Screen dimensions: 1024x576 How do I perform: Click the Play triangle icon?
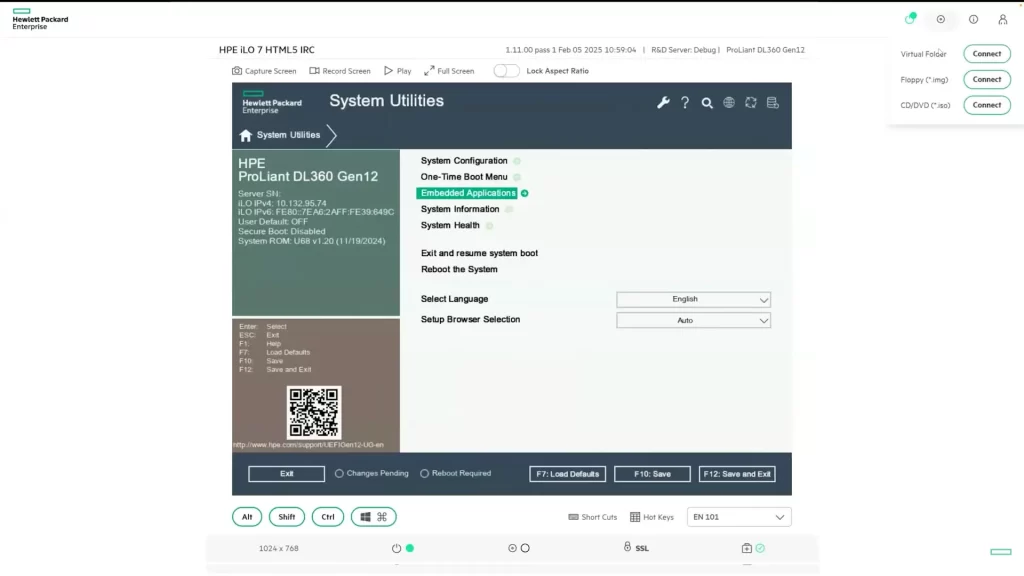click(x=388, y=71)
